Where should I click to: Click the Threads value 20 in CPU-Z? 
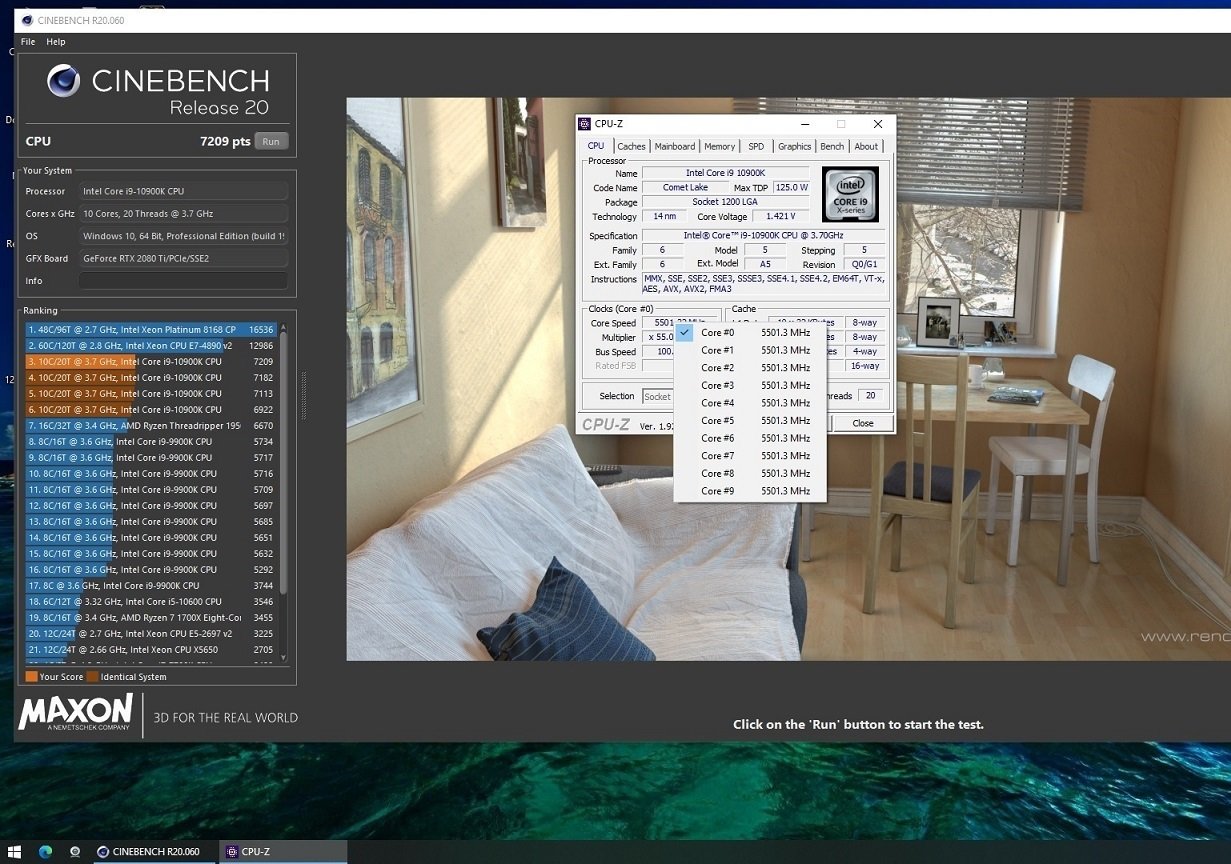click(x=870, y=396)
